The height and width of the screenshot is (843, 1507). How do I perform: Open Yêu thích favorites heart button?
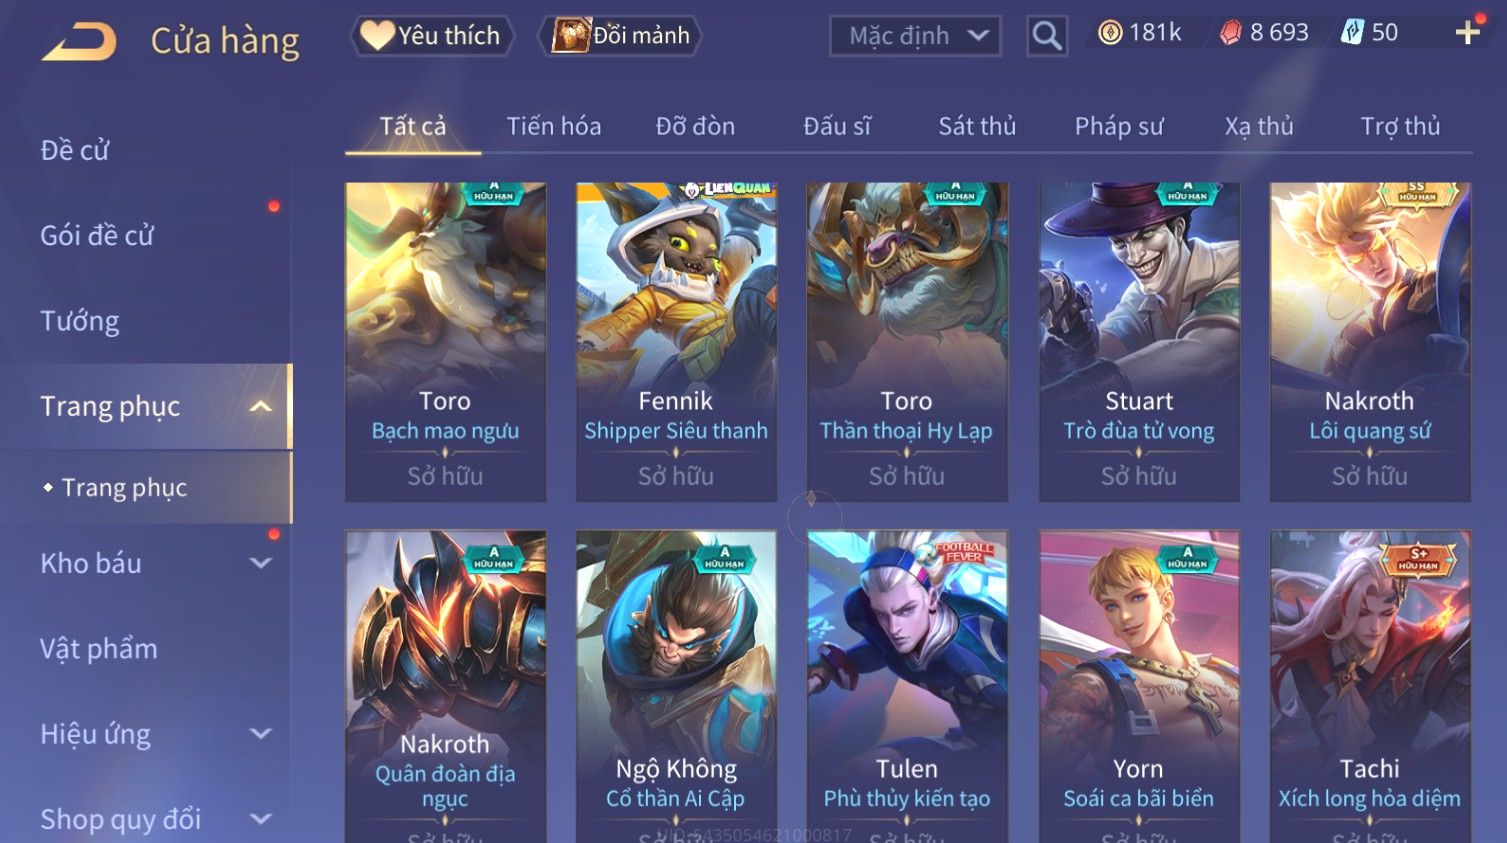(432, 36)
